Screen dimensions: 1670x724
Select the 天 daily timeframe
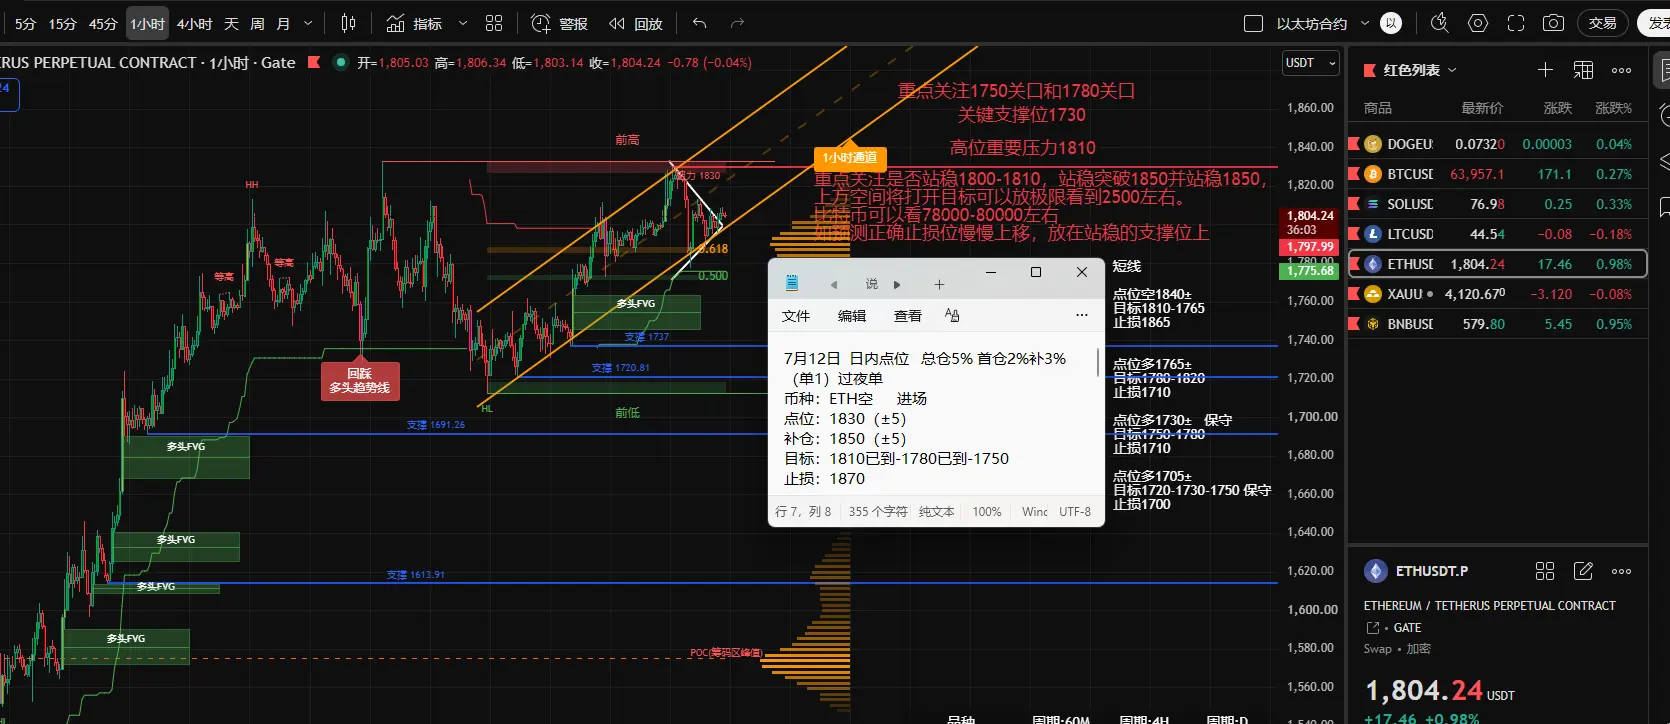click(231, 23)
